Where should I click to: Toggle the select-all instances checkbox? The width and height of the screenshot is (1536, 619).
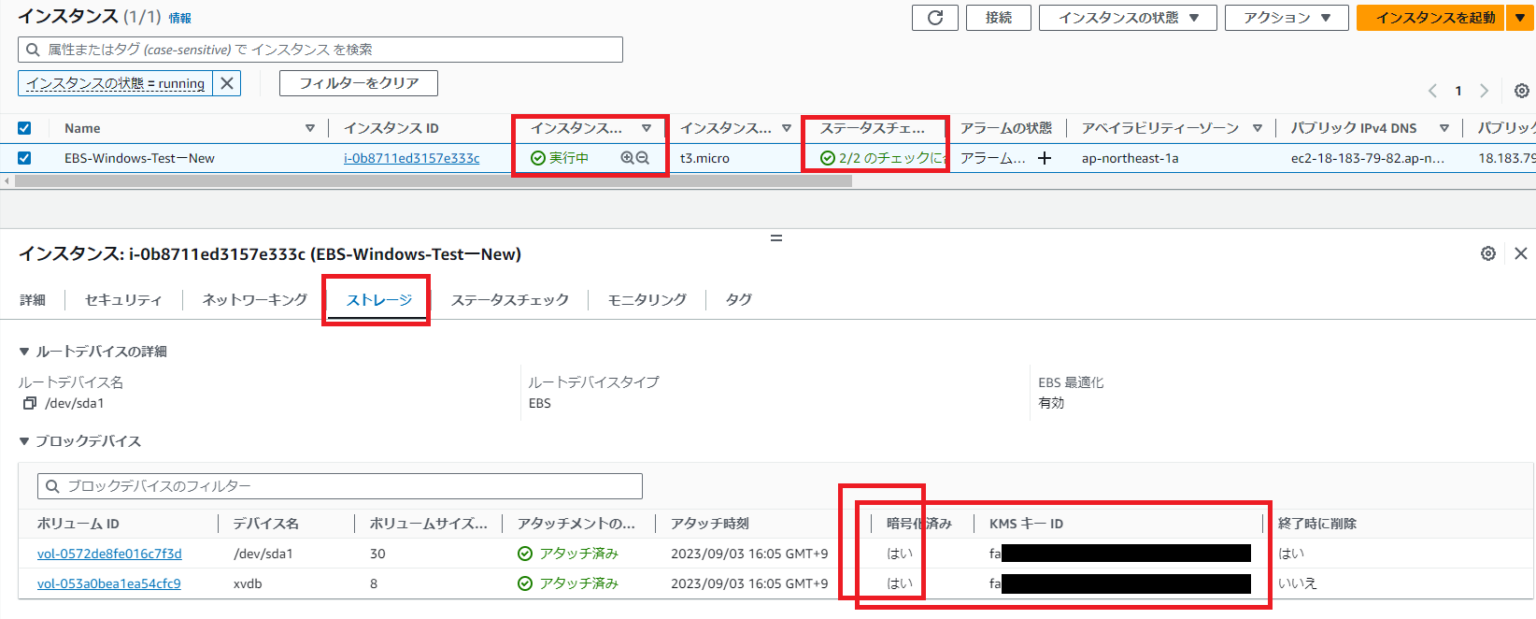point(25,128)
